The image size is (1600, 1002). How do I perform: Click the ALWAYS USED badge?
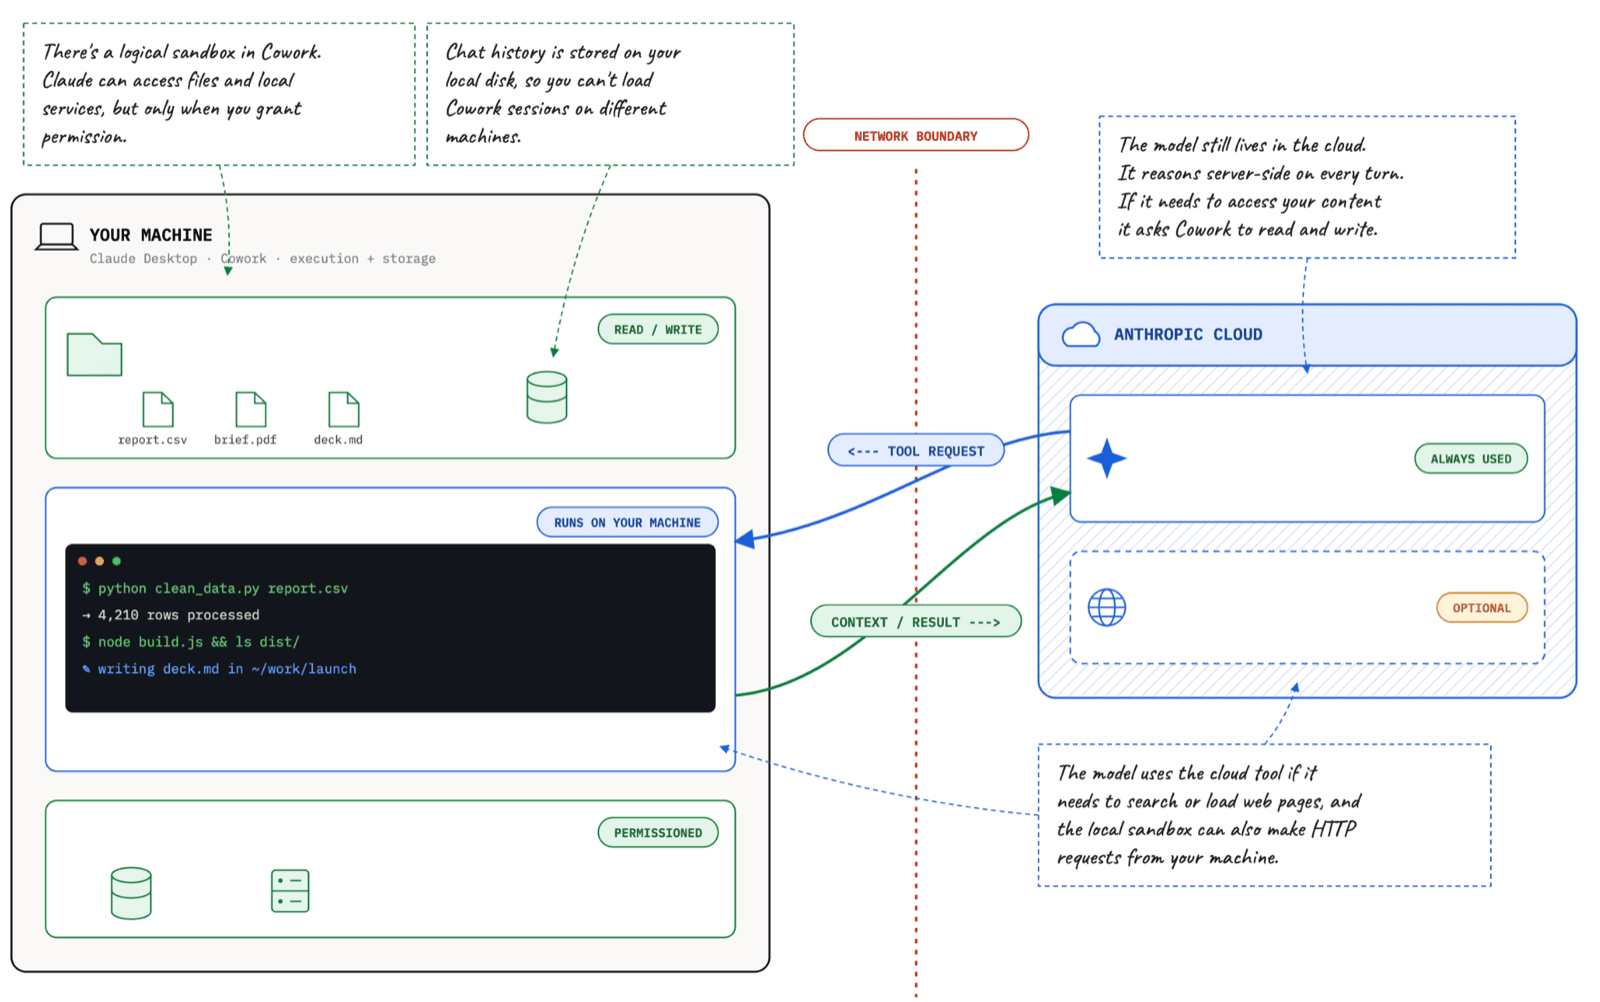(x=1471, y=459)
